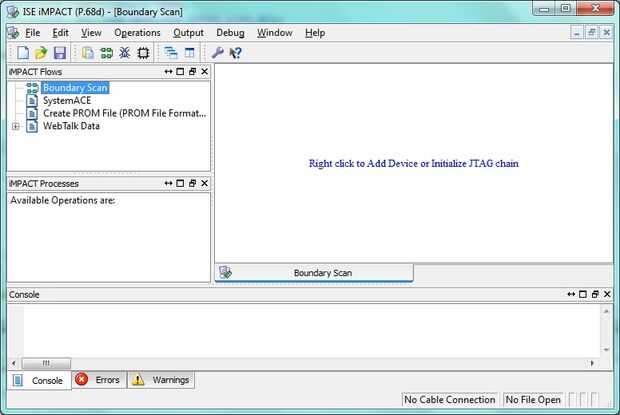The height and width of the screenshot is (415, 620).
Task: Click the WebTalk Data document icon
Action: 32,126
